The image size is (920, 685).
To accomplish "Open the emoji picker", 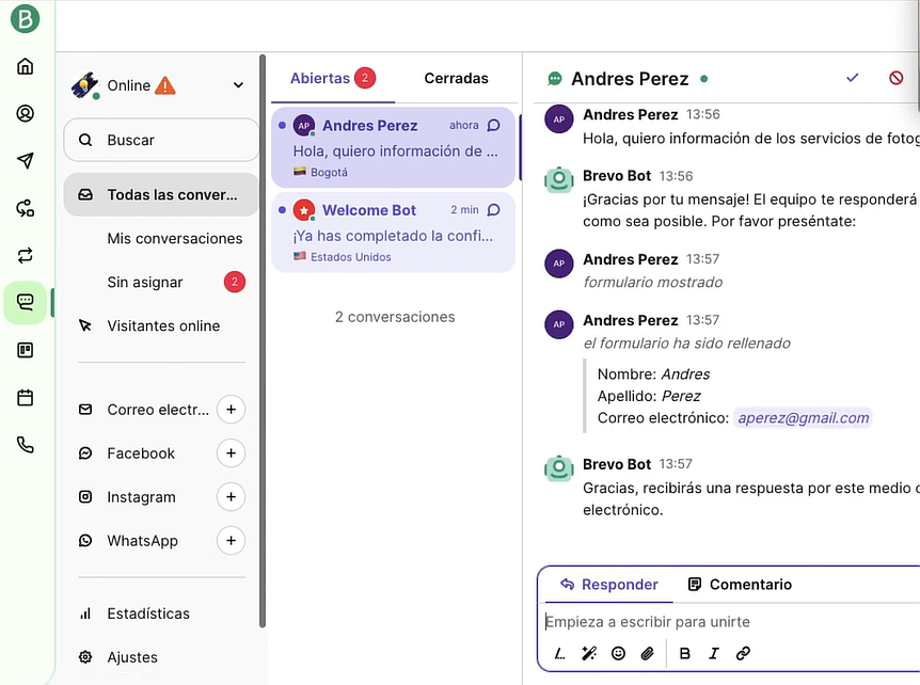I will click(x=618, y=653).
